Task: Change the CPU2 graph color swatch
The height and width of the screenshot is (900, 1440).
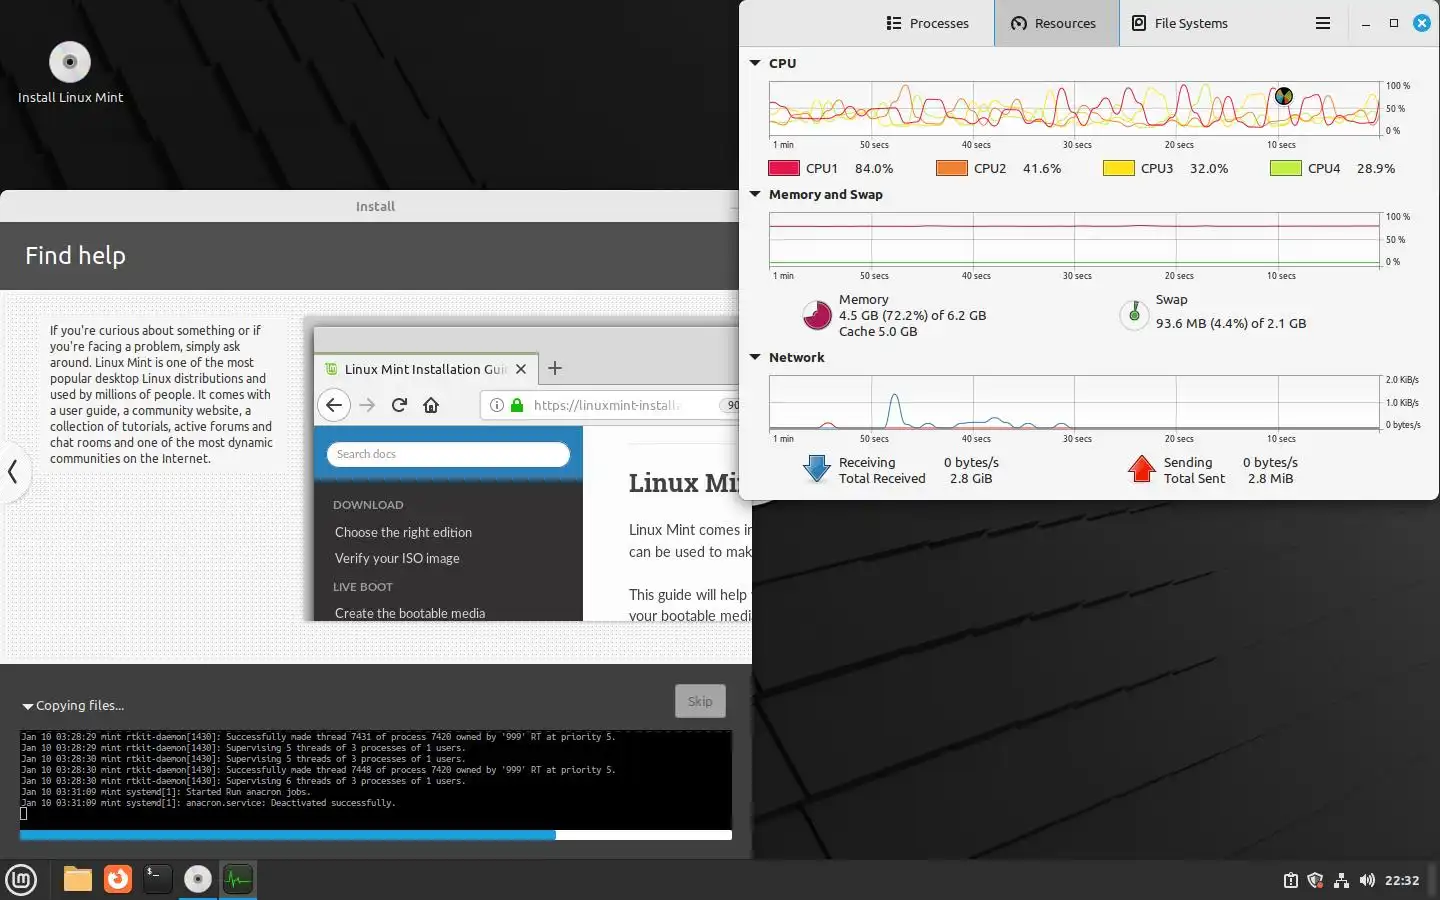Action: [x=951, y=168]
